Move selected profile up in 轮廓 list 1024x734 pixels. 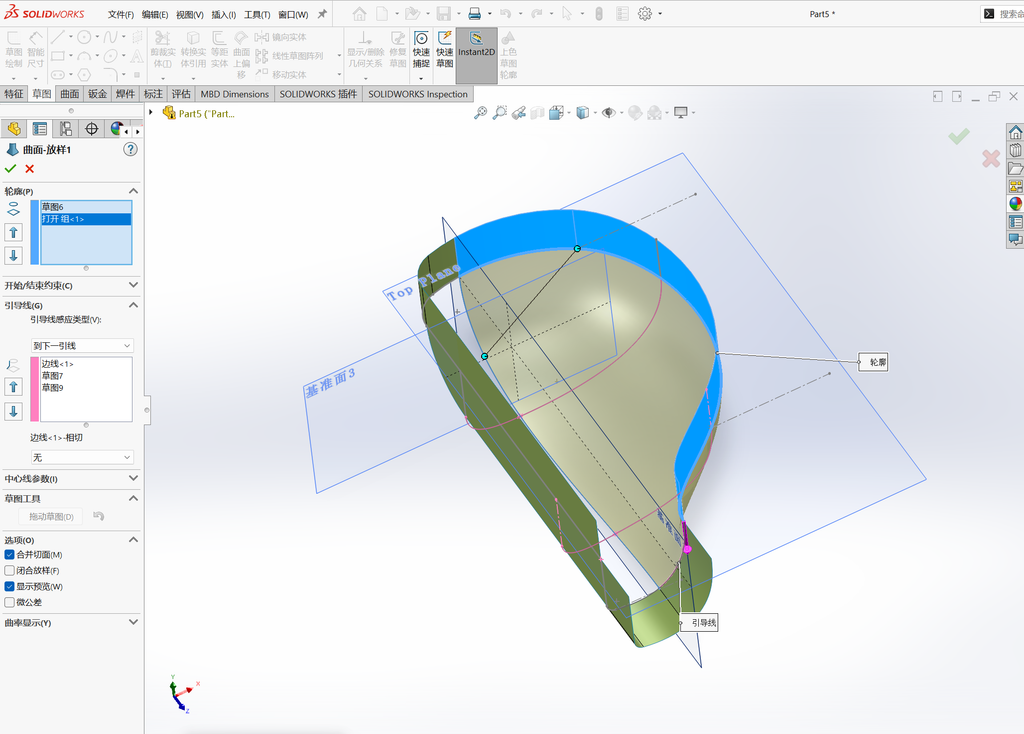(13, 232)
